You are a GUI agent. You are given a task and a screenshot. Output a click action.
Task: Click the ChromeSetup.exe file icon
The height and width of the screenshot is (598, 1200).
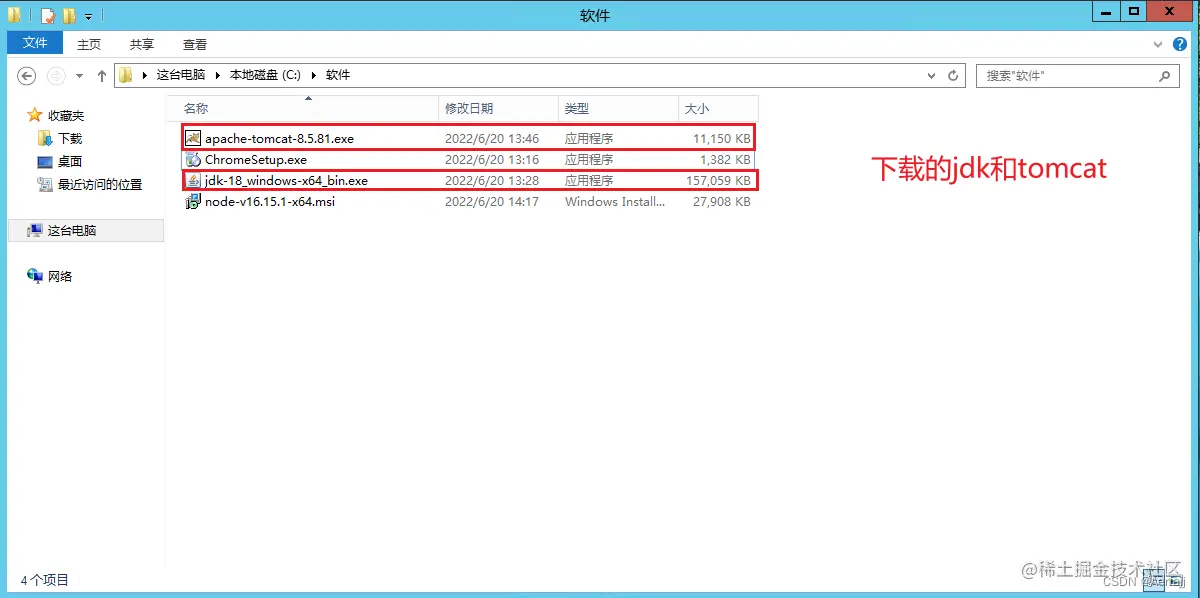tap(194, 159)
